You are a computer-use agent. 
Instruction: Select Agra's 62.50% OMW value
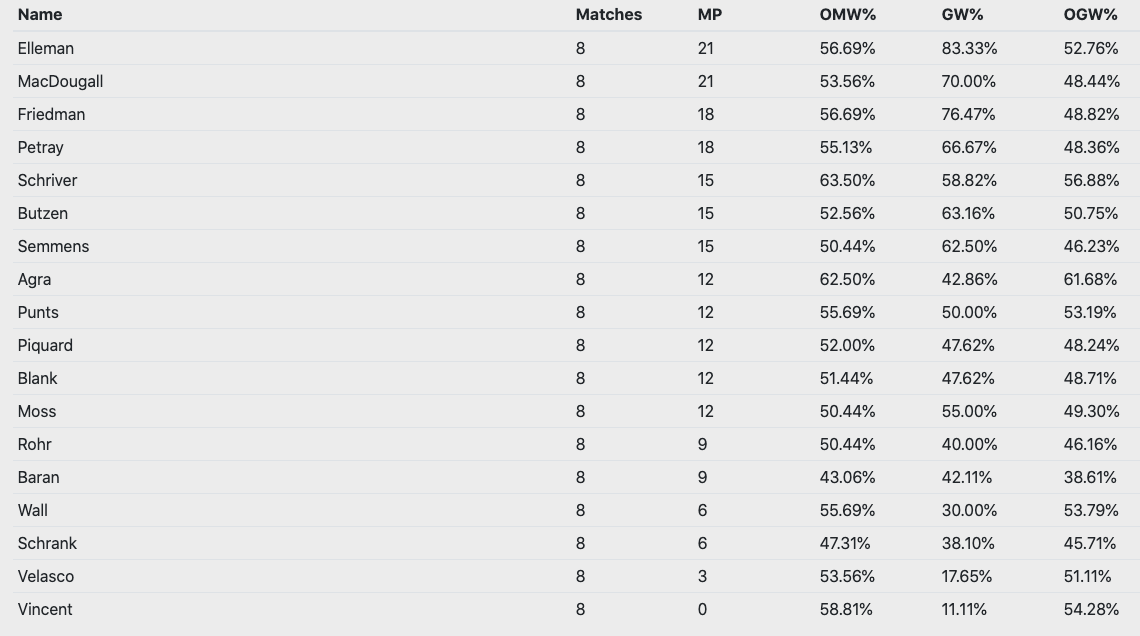point(847,279)
